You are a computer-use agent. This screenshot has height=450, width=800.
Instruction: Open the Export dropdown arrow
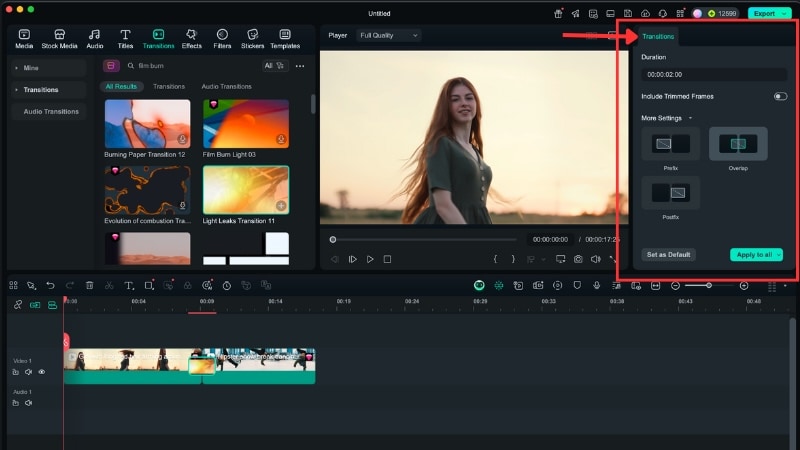tap(785, 14)
